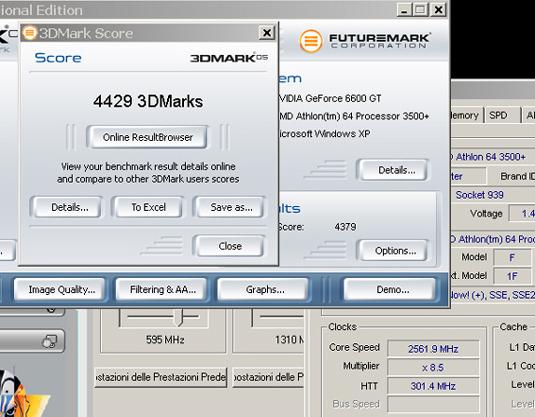Dismiss the 3DMark Score dialog via X
535x417 pixels.
[266, 33]
